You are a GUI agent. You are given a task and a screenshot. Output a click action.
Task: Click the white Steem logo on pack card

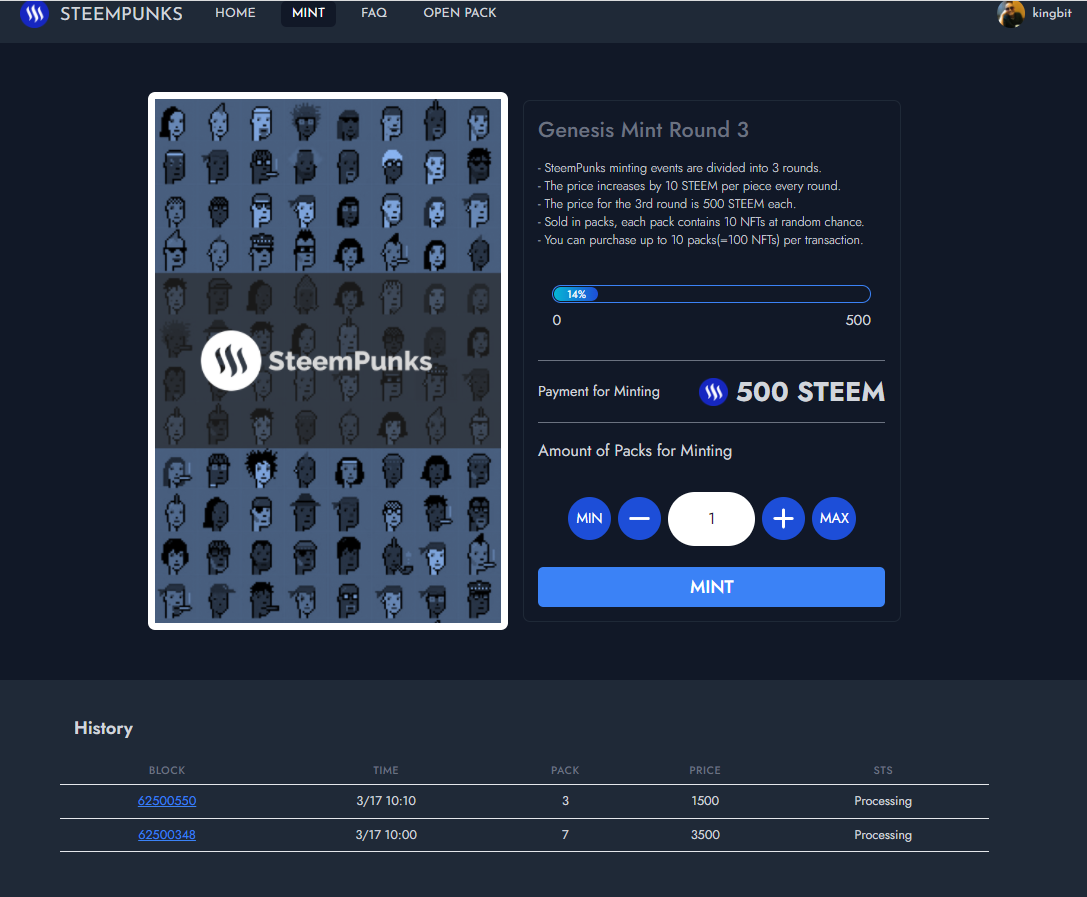(231, 360)
